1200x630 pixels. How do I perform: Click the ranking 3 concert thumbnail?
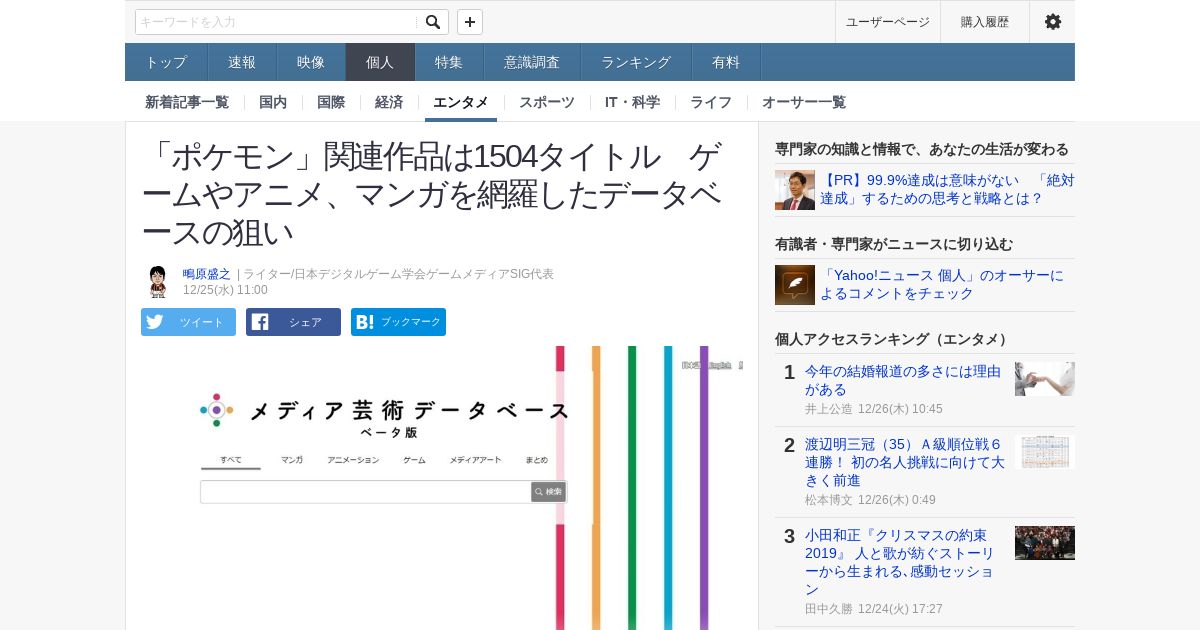1045,543
